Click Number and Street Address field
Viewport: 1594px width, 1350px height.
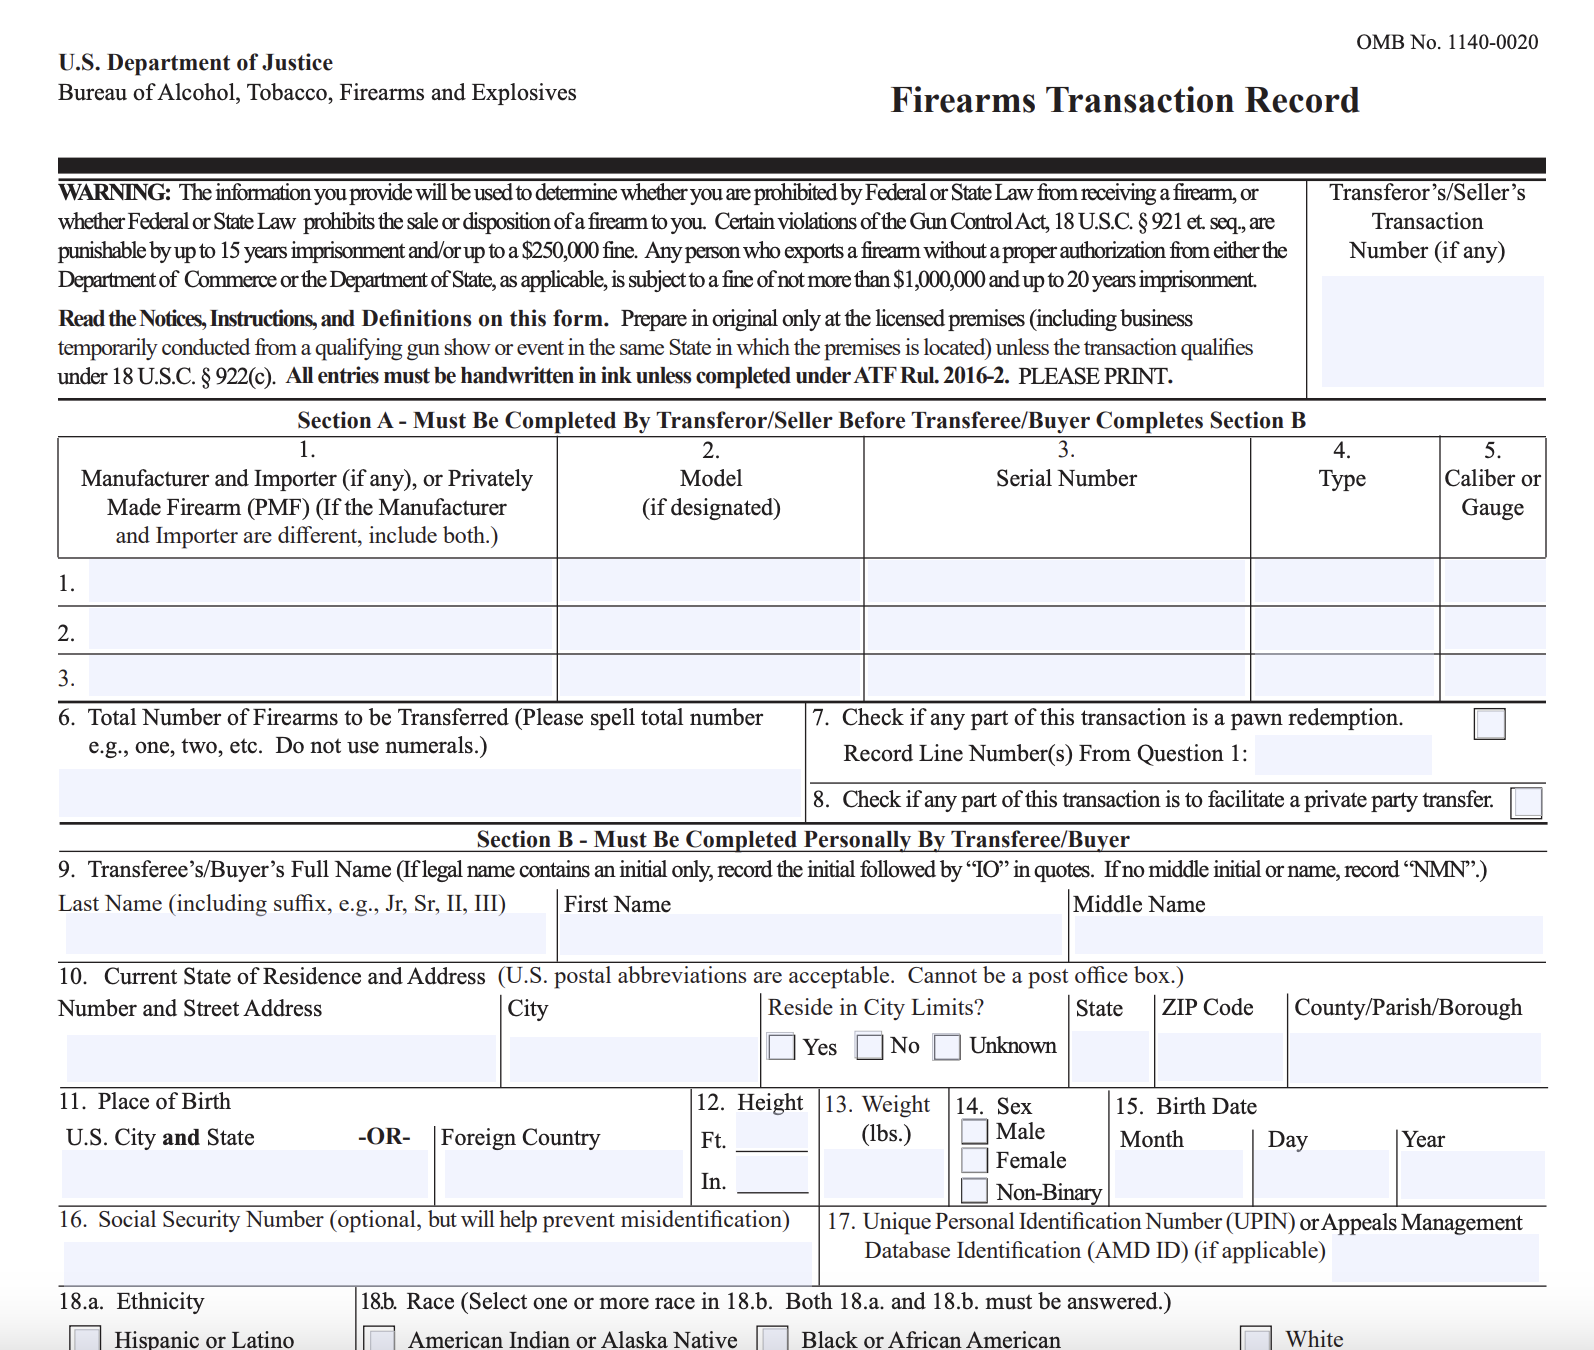(282, 1058)
